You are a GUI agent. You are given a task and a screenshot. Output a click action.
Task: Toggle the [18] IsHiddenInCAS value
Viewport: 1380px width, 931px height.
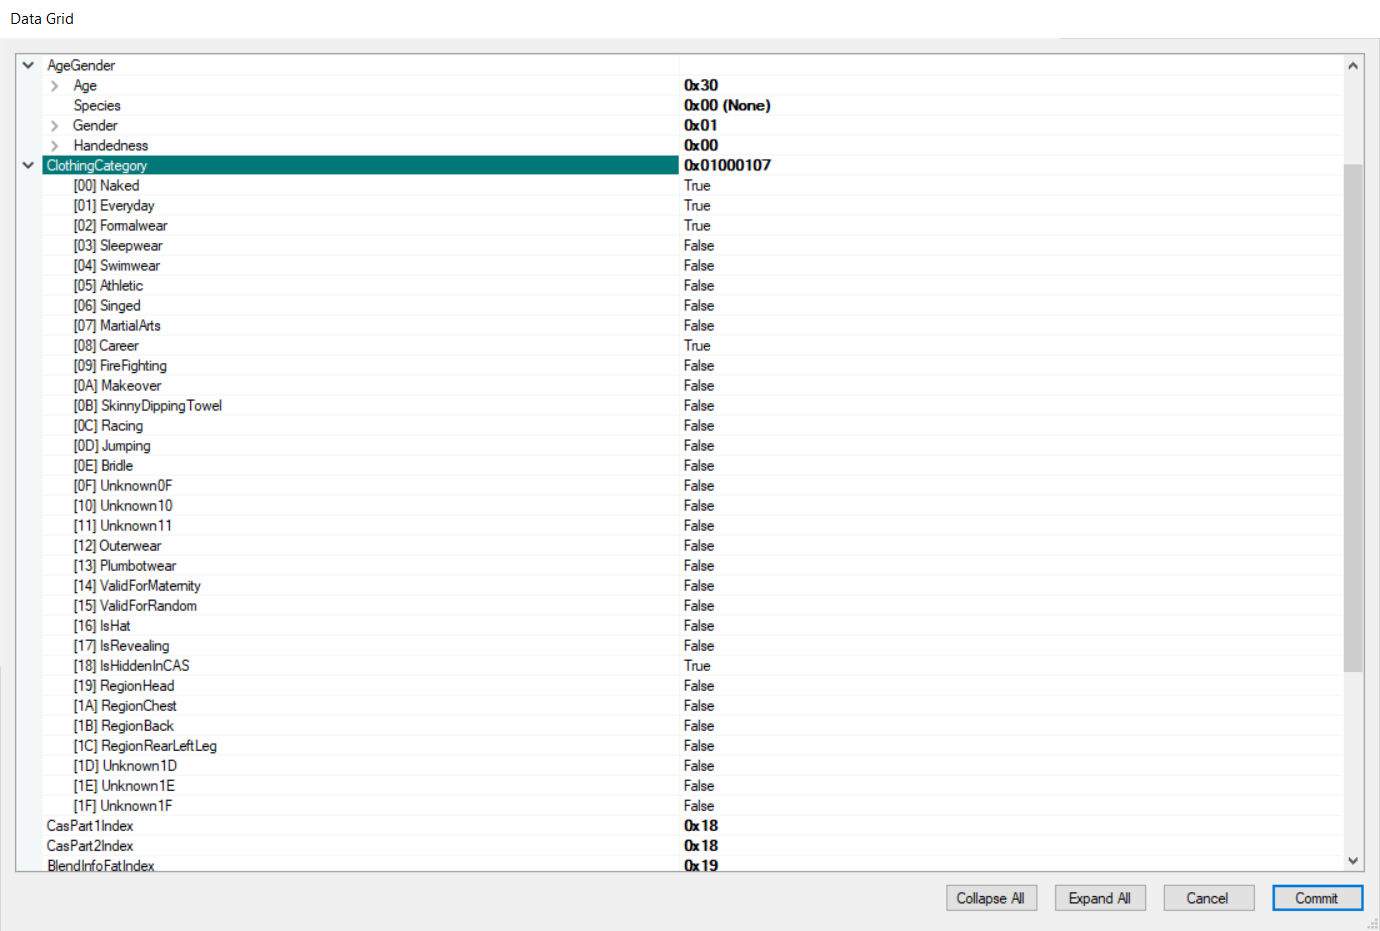pos(697,665)
